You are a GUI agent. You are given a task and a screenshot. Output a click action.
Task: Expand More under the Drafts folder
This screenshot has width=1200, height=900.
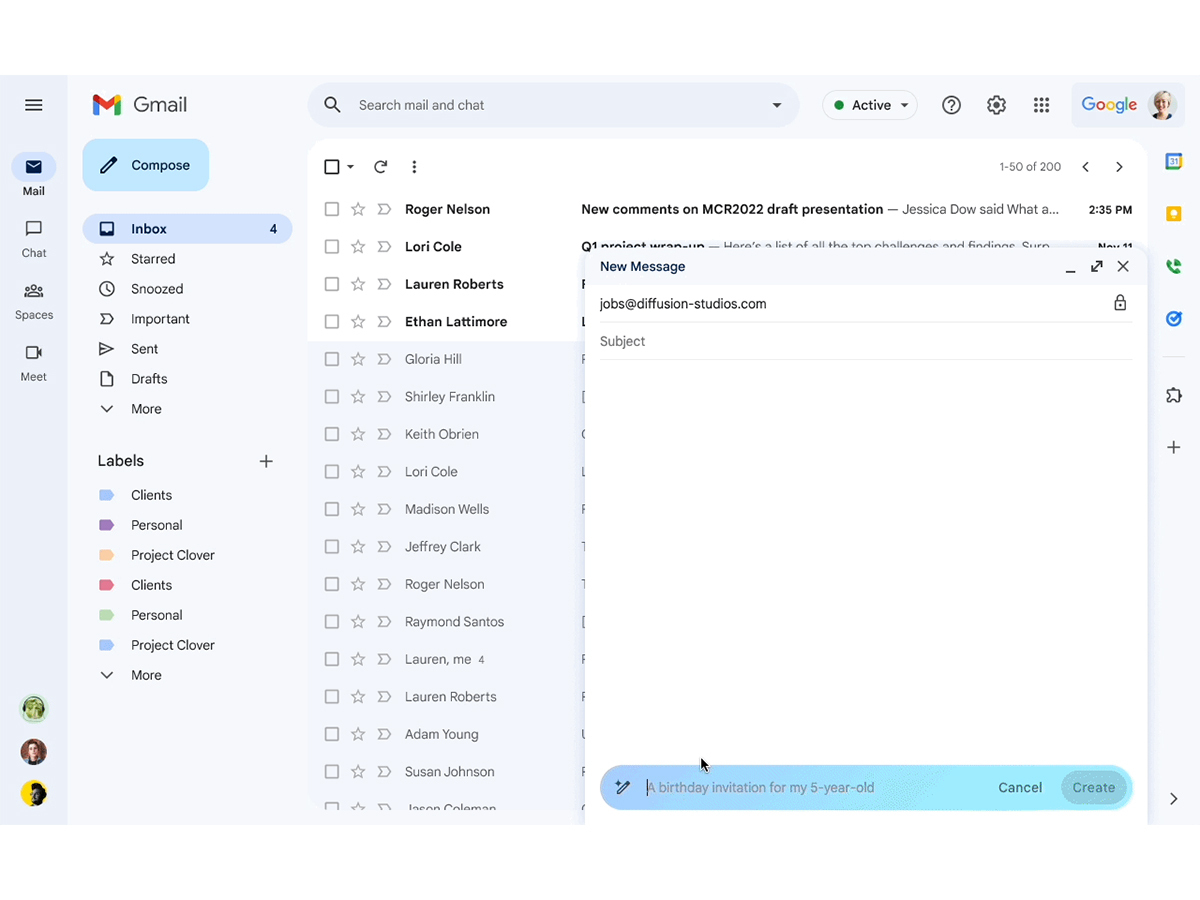(145, 409)
